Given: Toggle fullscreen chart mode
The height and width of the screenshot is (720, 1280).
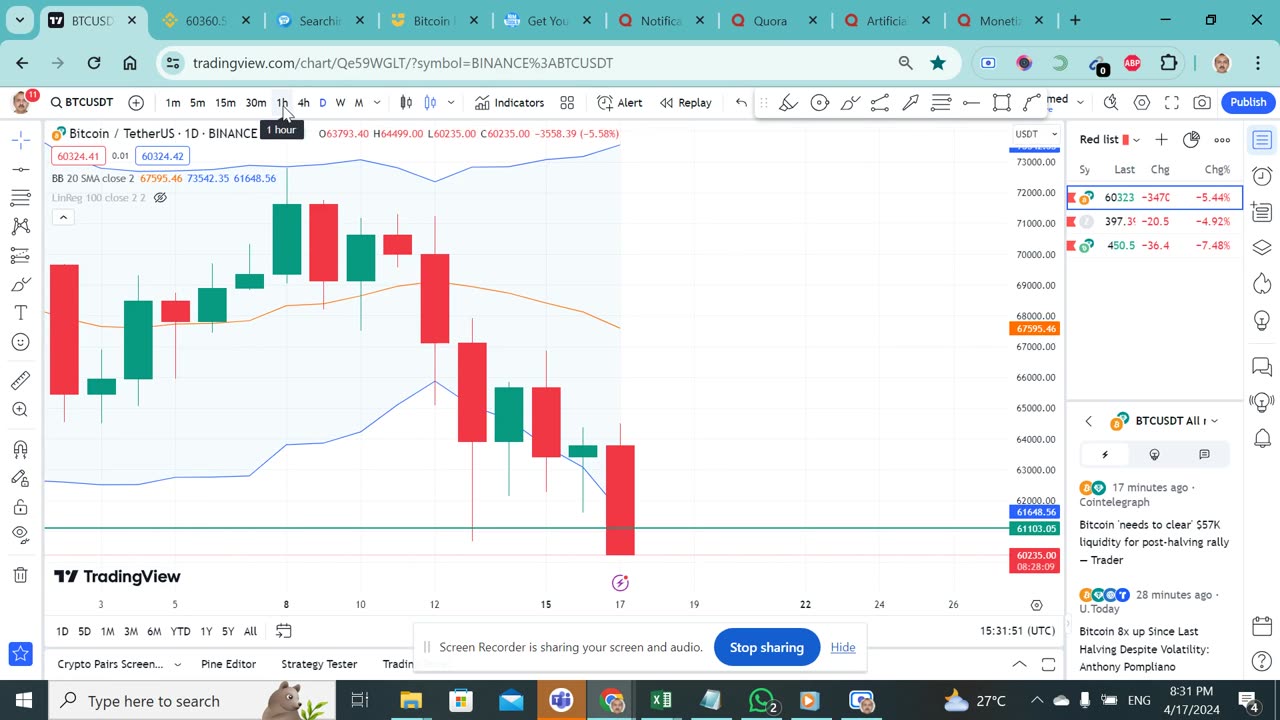Looking at the screenshot, I should click(1172, 102).
